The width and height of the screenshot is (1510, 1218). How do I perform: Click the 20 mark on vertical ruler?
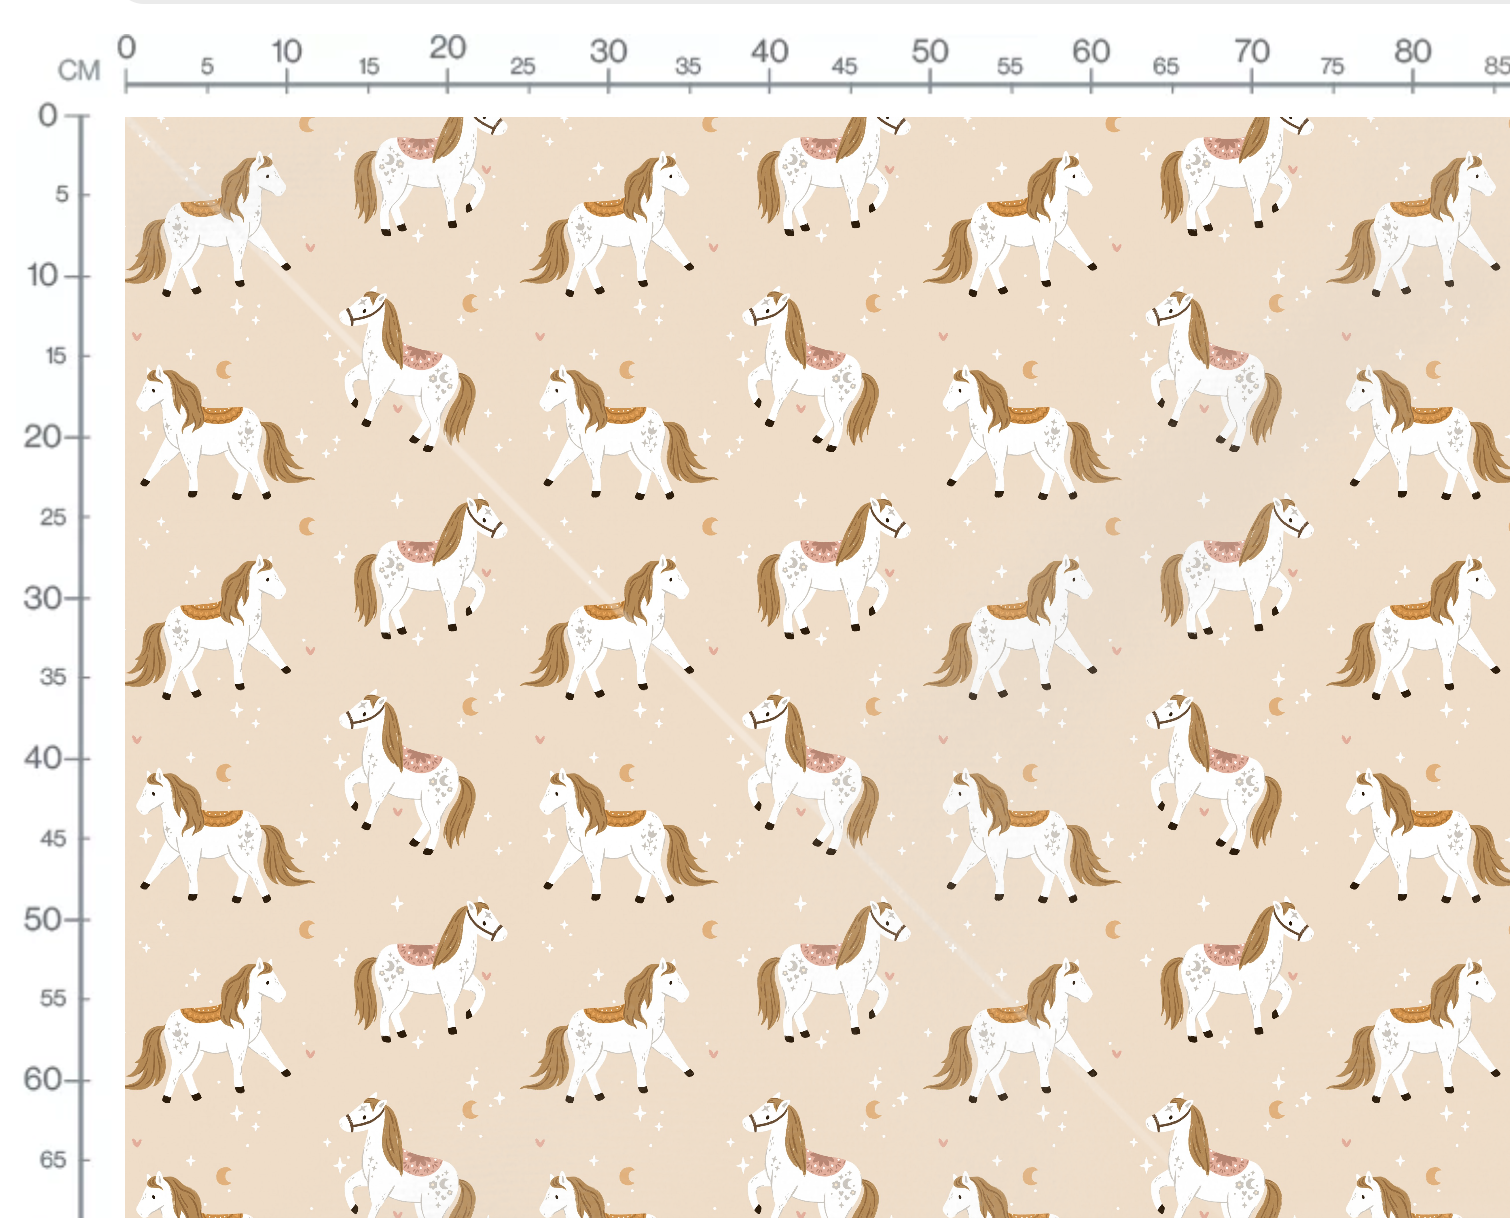click(43, 436)
